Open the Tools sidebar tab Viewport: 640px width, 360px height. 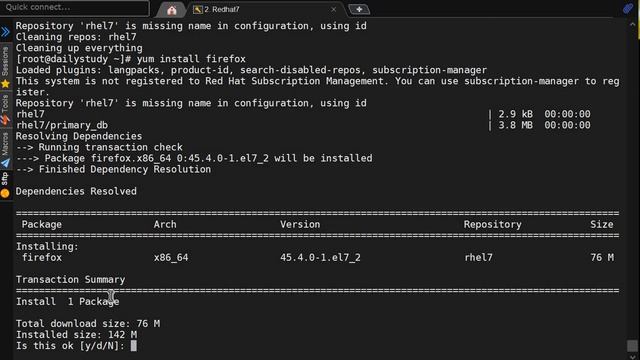click(5, 103)
